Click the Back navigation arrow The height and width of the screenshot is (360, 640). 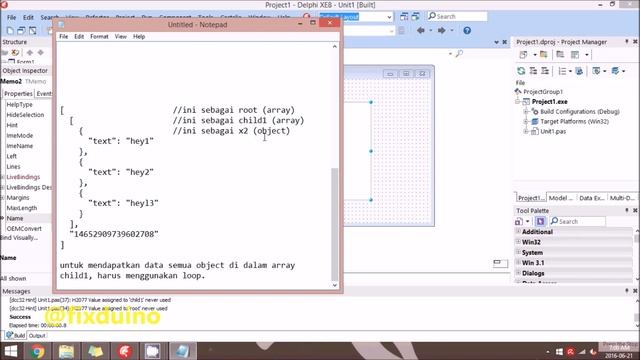420,31
